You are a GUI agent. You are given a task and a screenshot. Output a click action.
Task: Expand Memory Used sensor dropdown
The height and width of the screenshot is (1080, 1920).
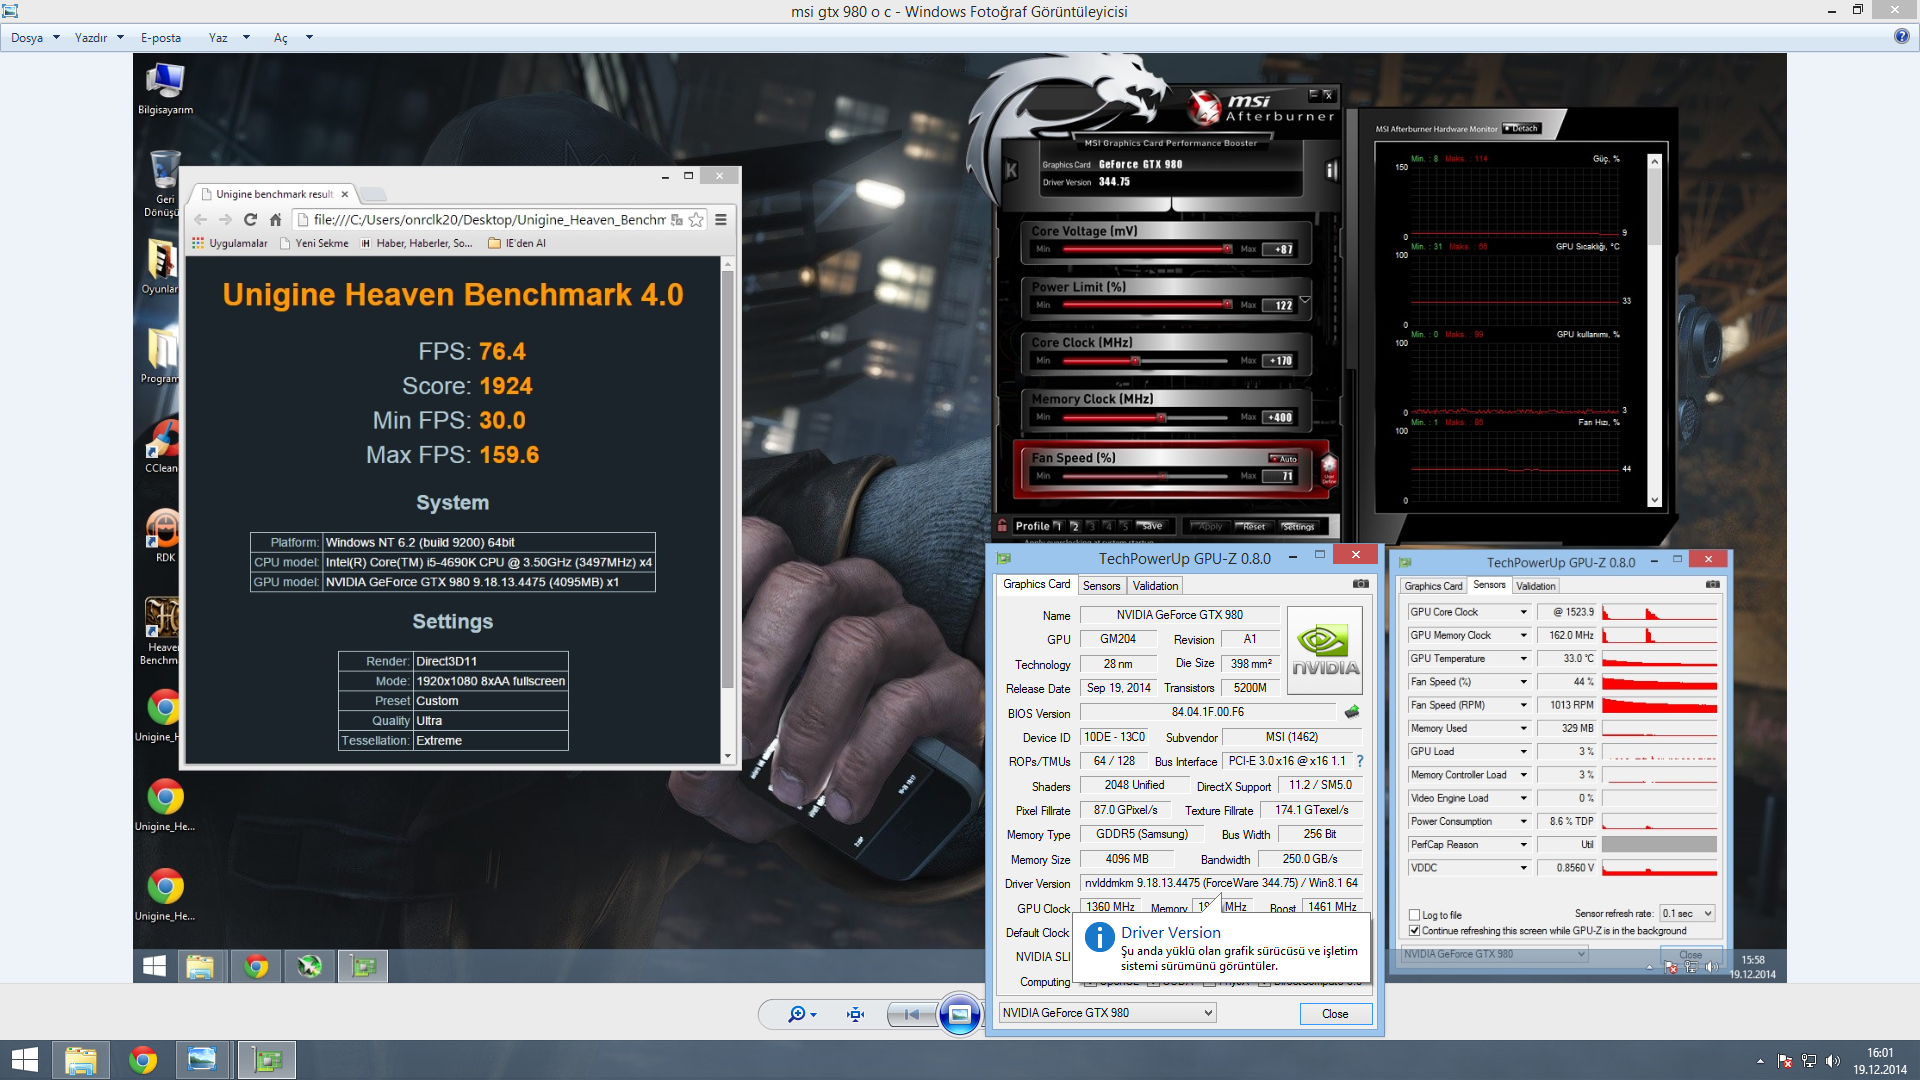click(x=1524, y=729)
